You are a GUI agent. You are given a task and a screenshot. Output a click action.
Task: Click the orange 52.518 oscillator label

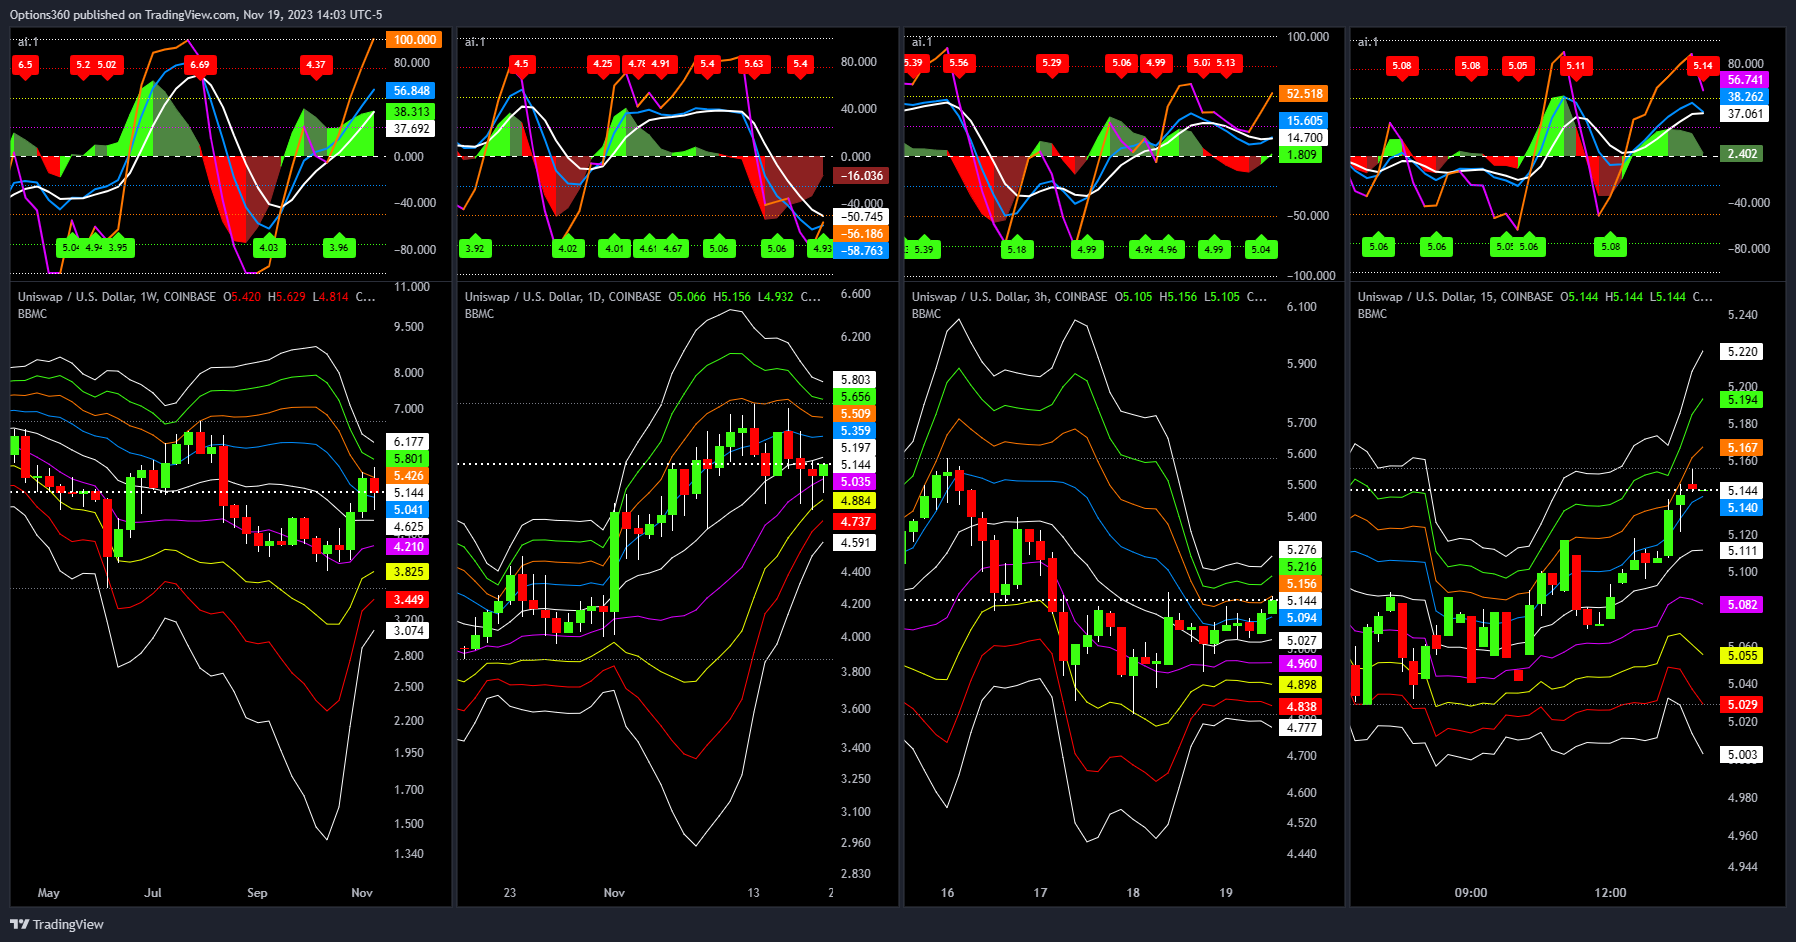pyautogui.click(x=1304, y=94)
